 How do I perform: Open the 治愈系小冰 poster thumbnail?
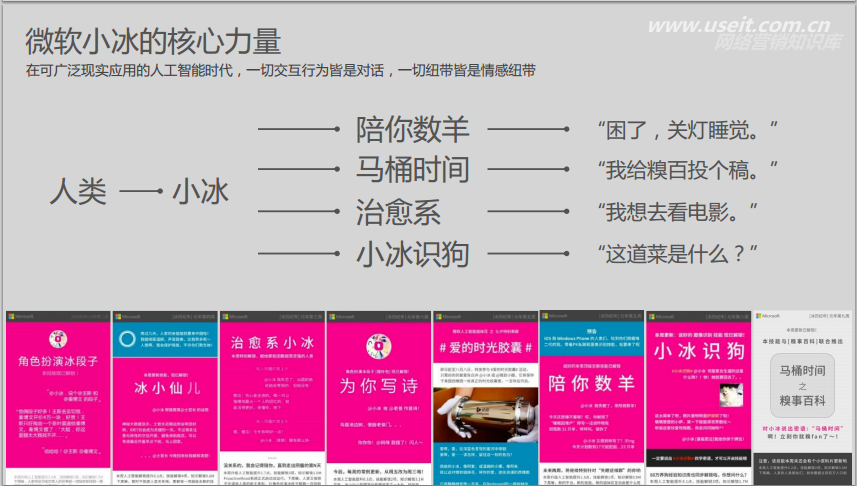(x=272, y=398)
